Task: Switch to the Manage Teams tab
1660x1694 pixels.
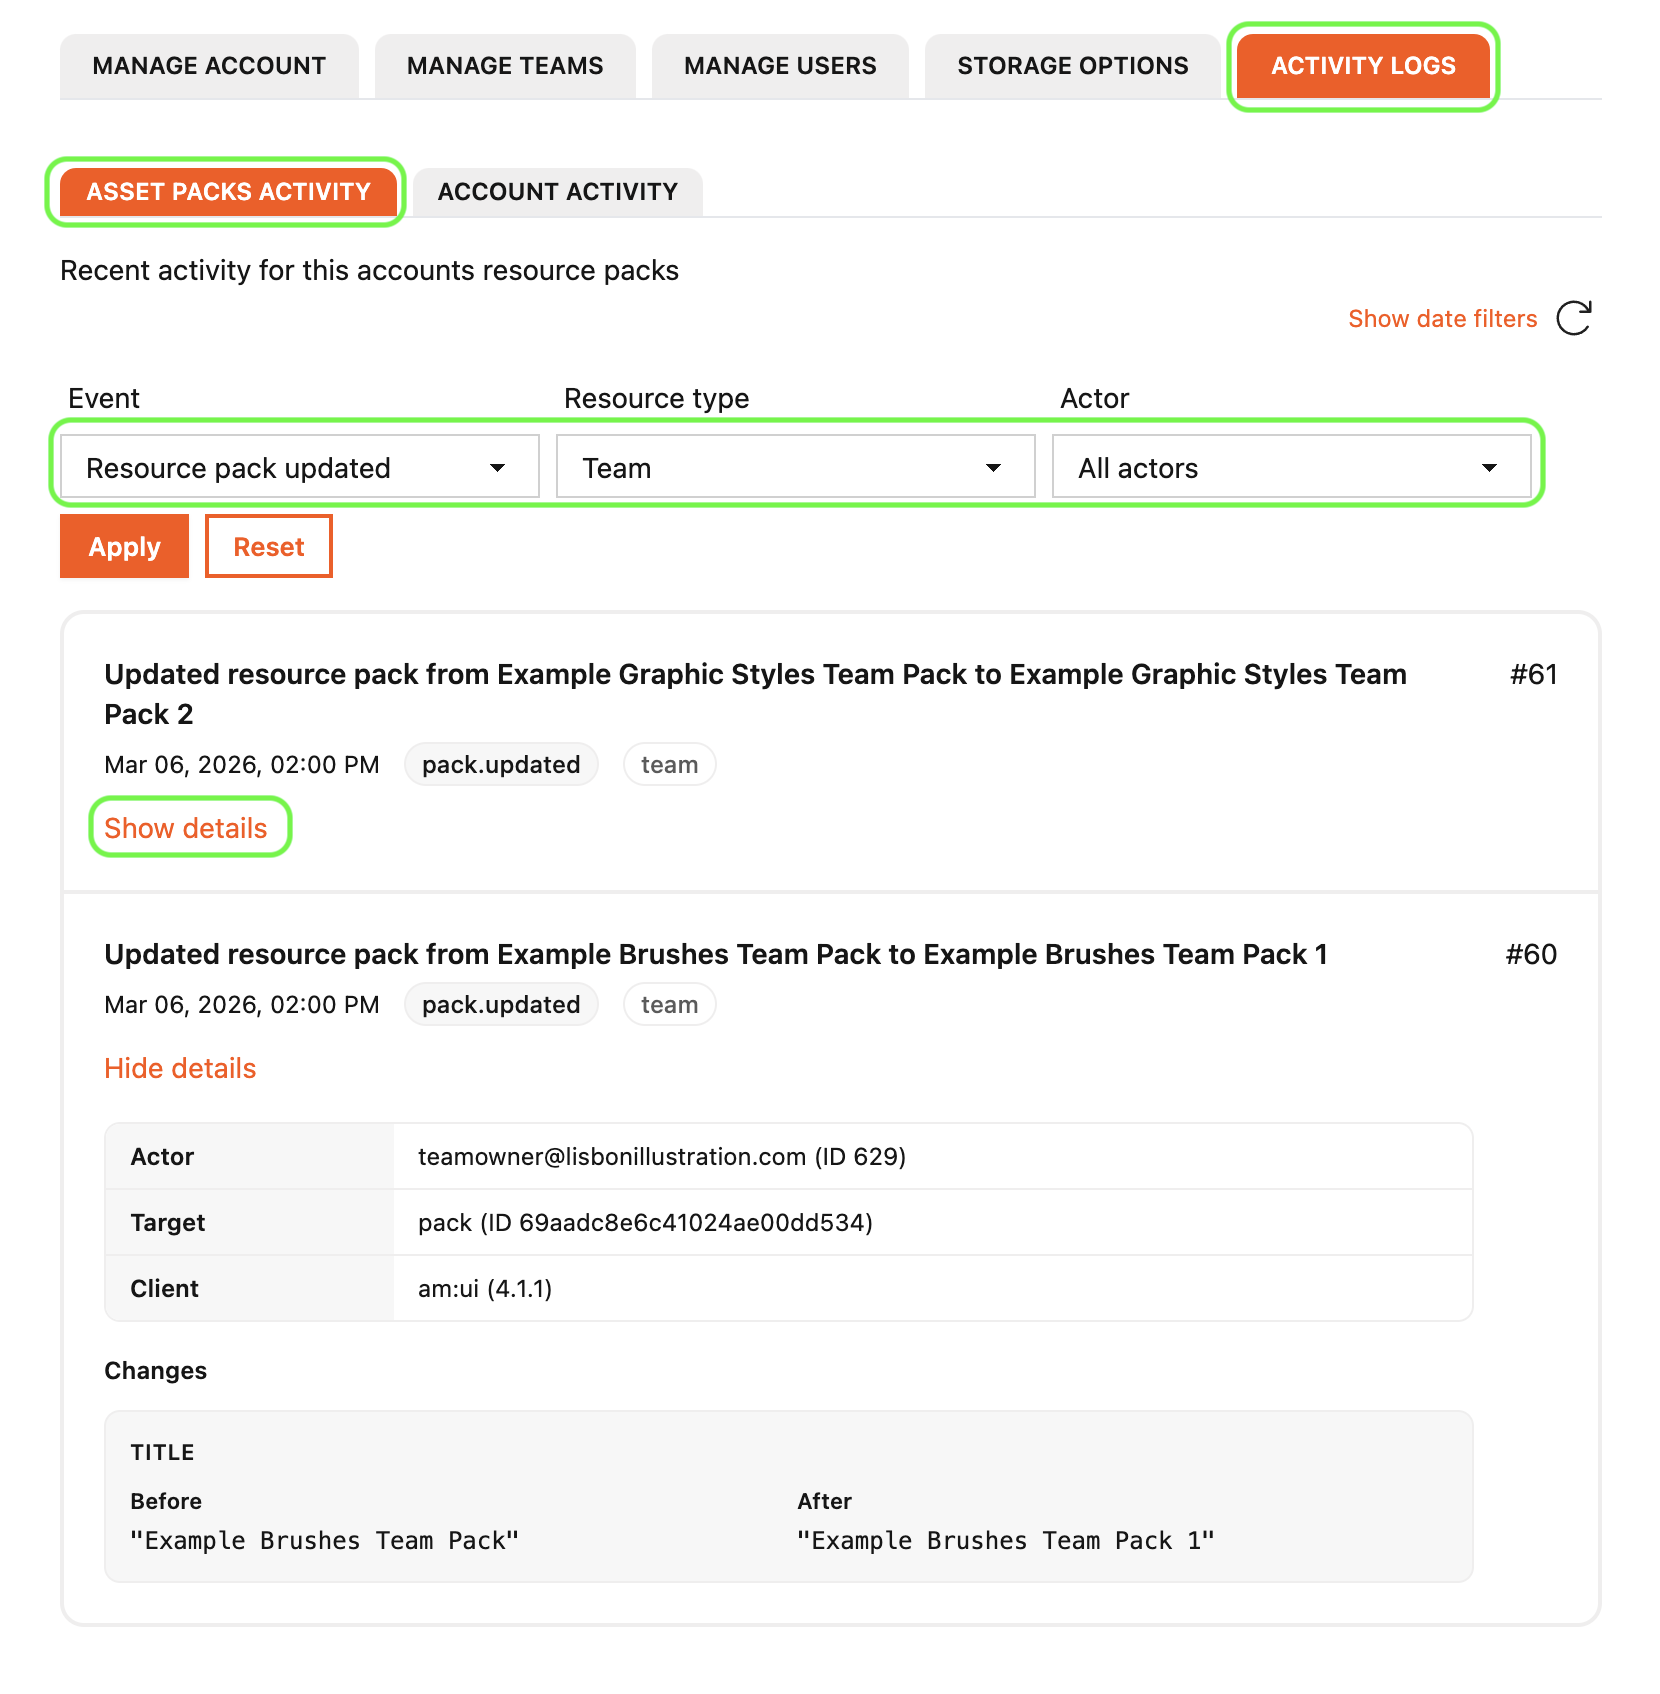Action: coord(505,66)
